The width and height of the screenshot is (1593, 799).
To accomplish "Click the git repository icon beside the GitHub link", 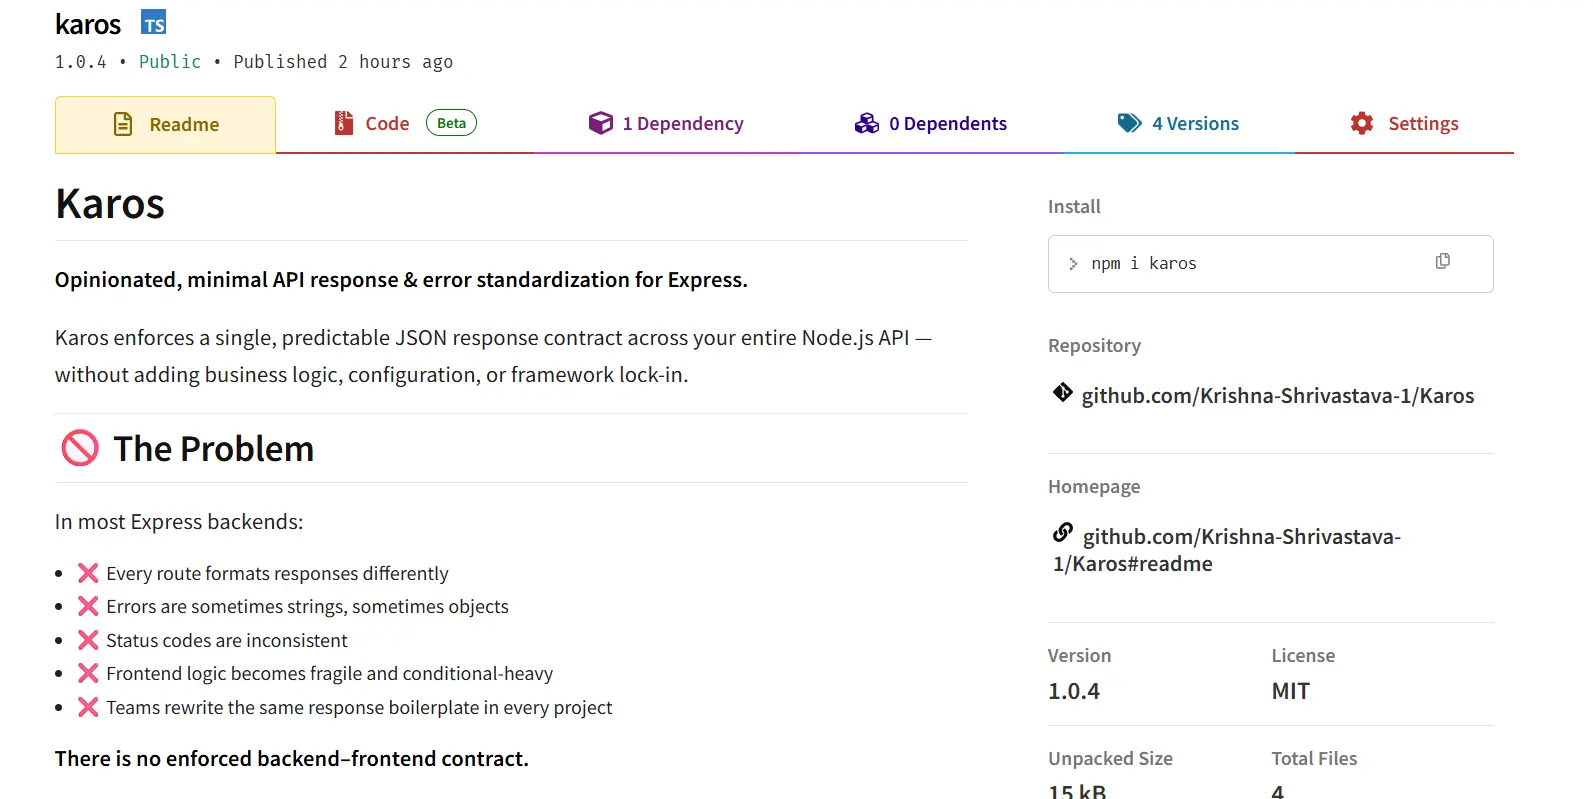I will point(1062,392).
